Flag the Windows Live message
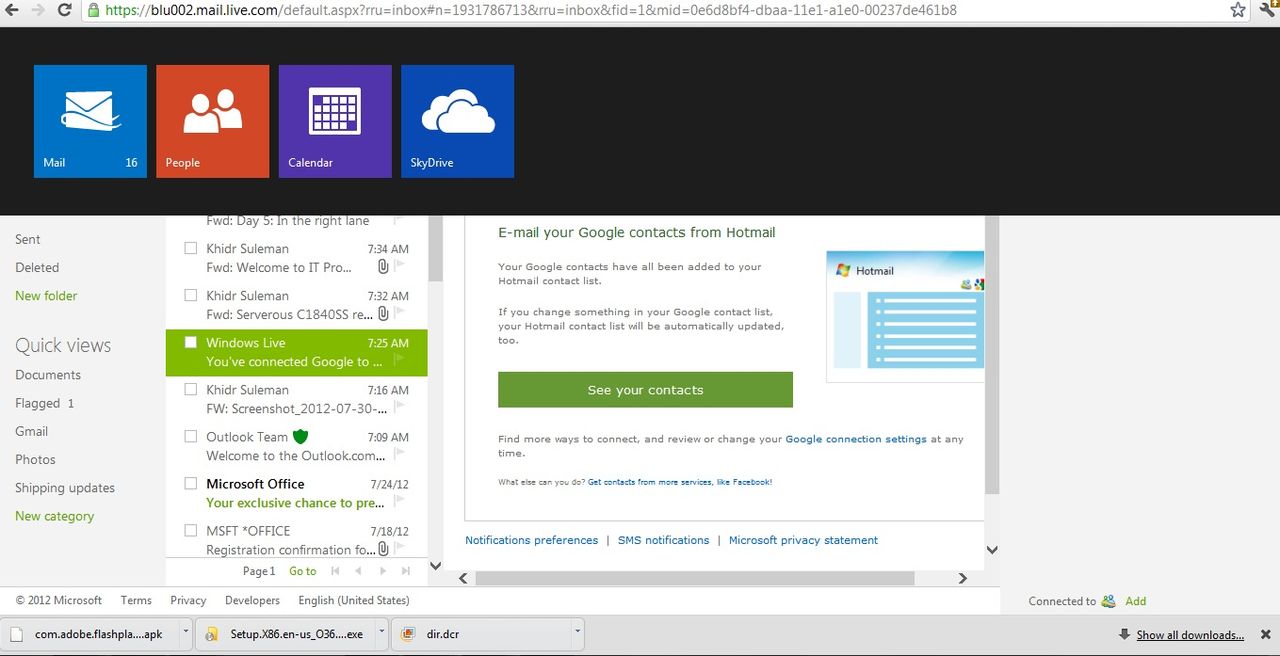This screenshot has height=656, width=1280. 400,361
